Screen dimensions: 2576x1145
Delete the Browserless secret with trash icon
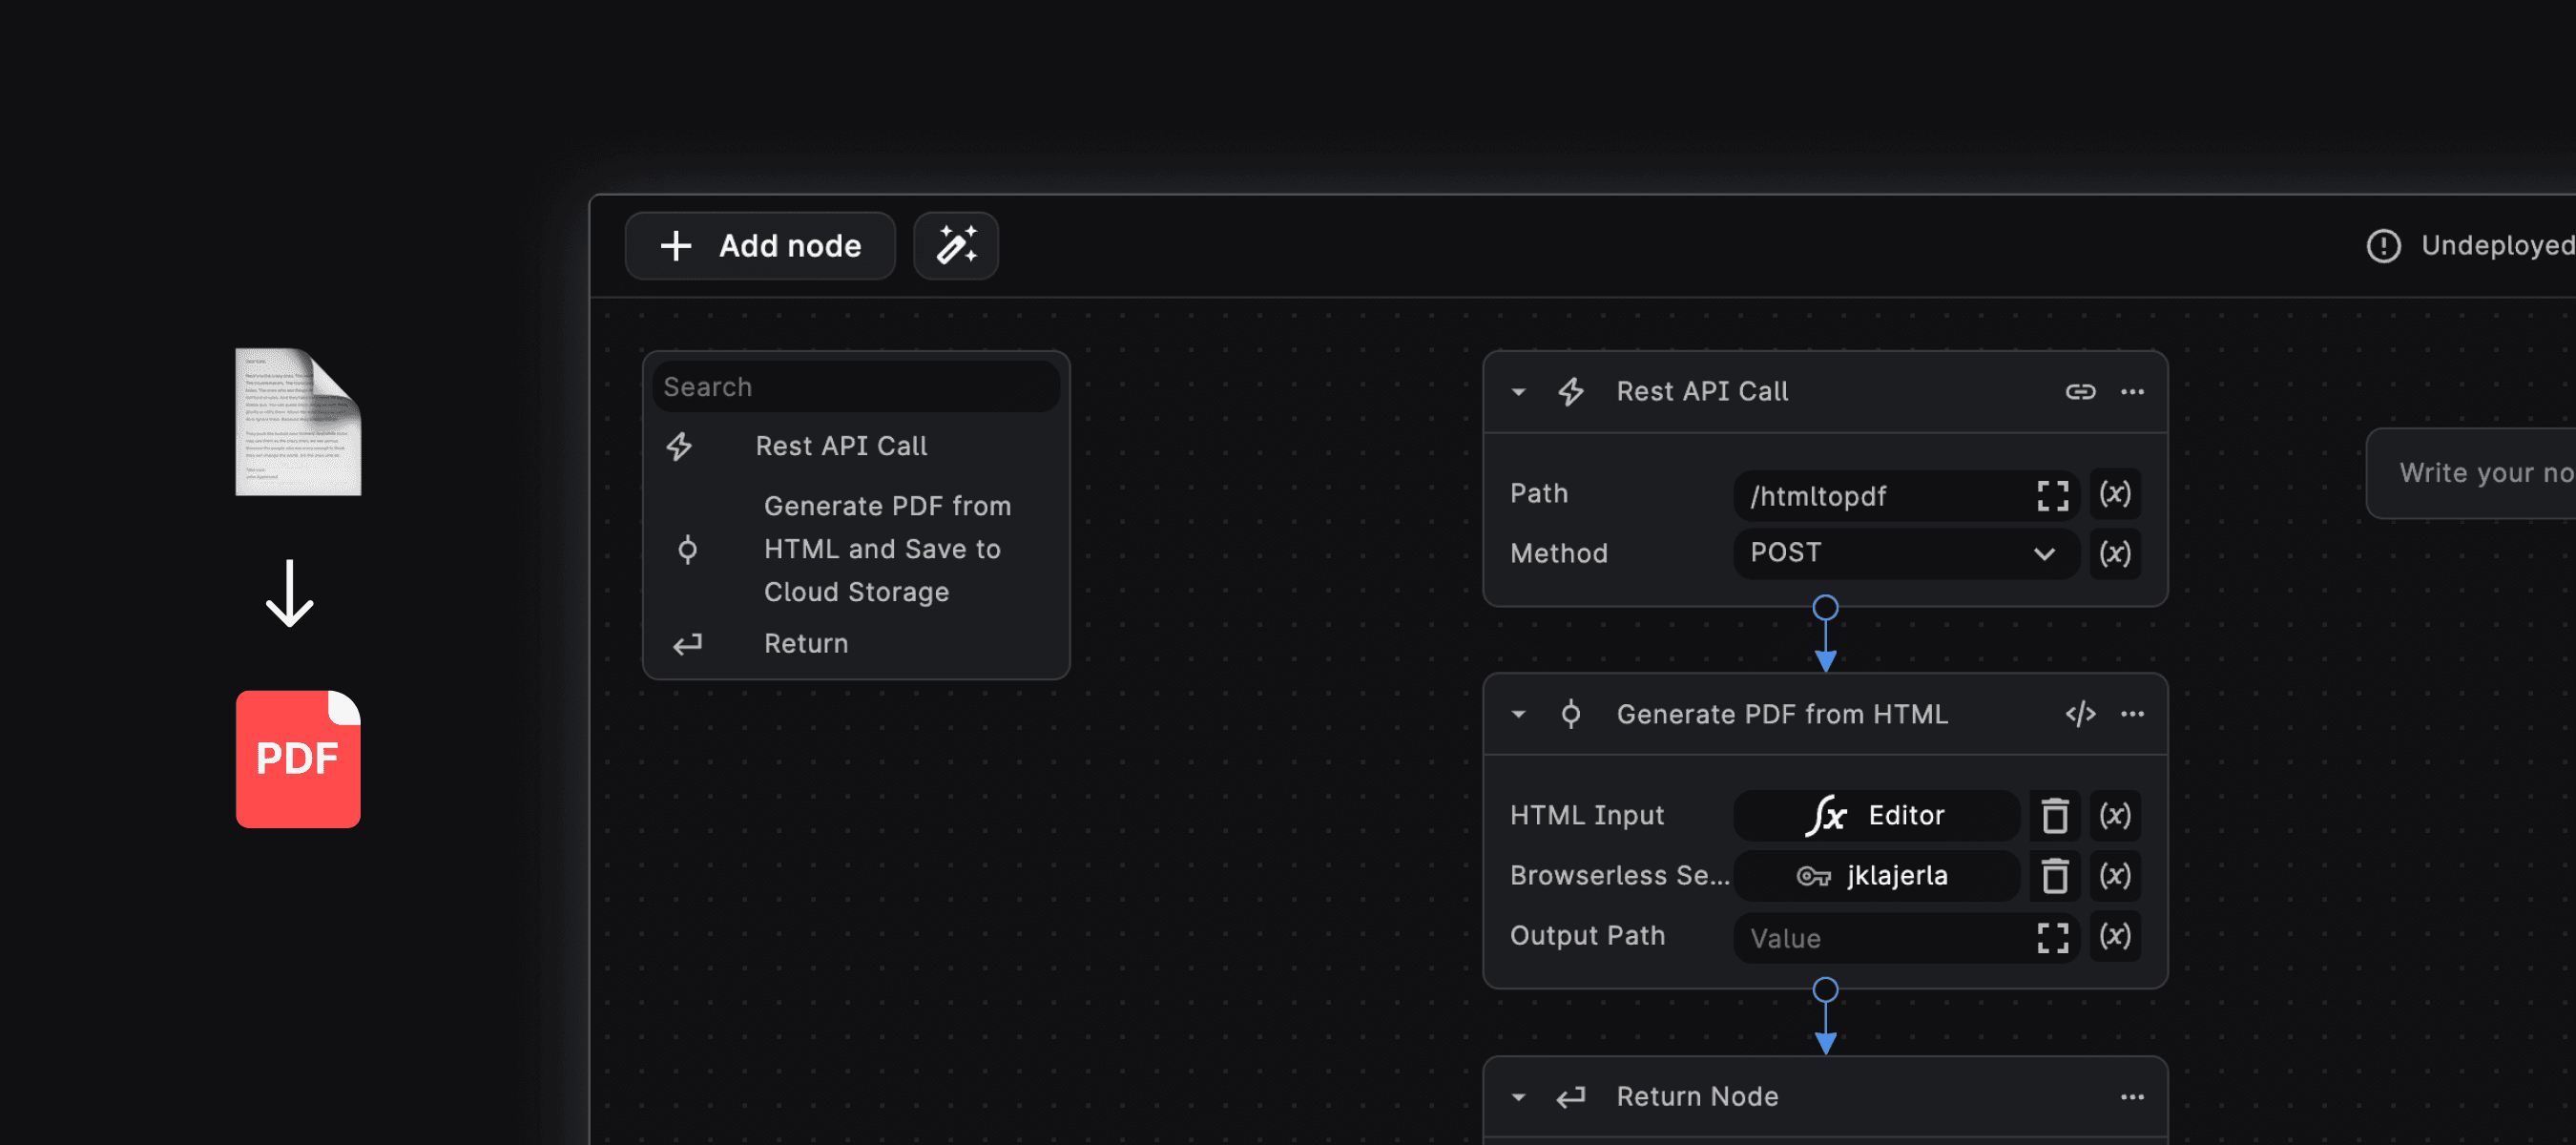click(2054, 876)
